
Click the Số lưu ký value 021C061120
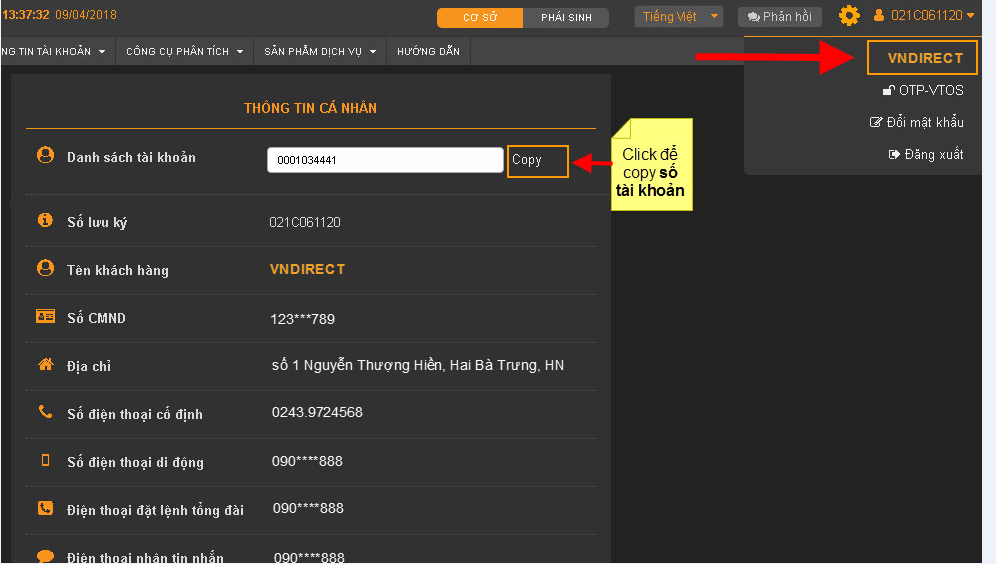pyautogui.click(x=305, y=222)
